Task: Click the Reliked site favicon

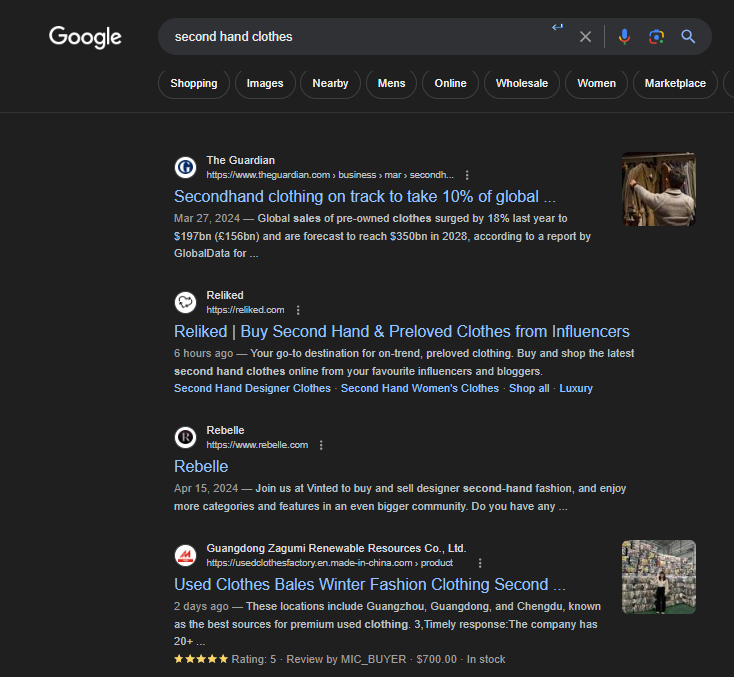Action: coord(185,302)
